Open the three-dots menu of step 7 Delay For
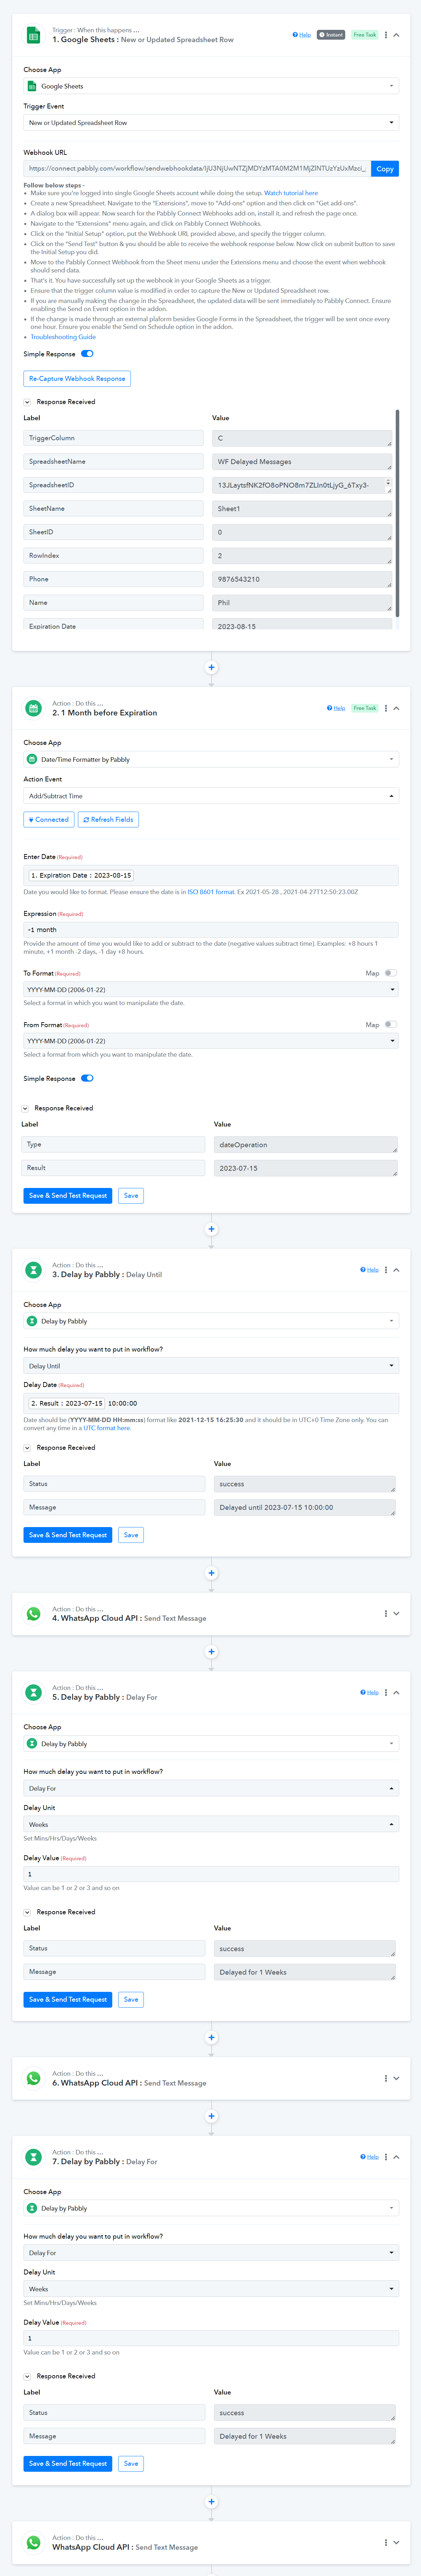The width and height of the screenshot is (421, 2576). (x=386, y=2157)
